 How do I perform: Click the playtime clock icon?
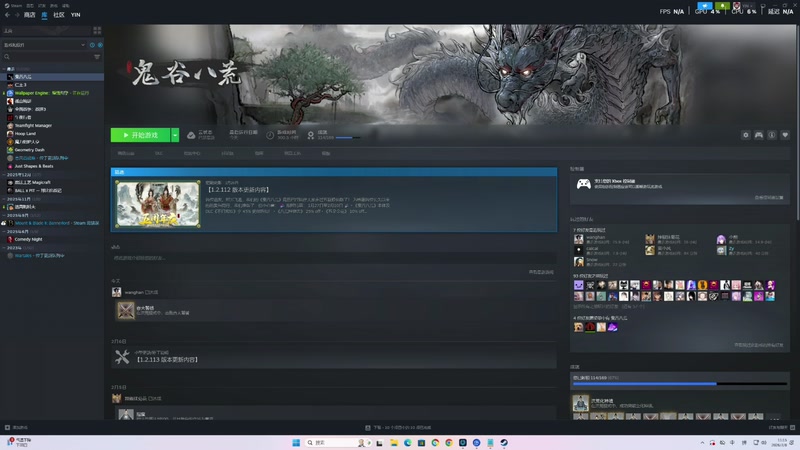pos(270,135)
